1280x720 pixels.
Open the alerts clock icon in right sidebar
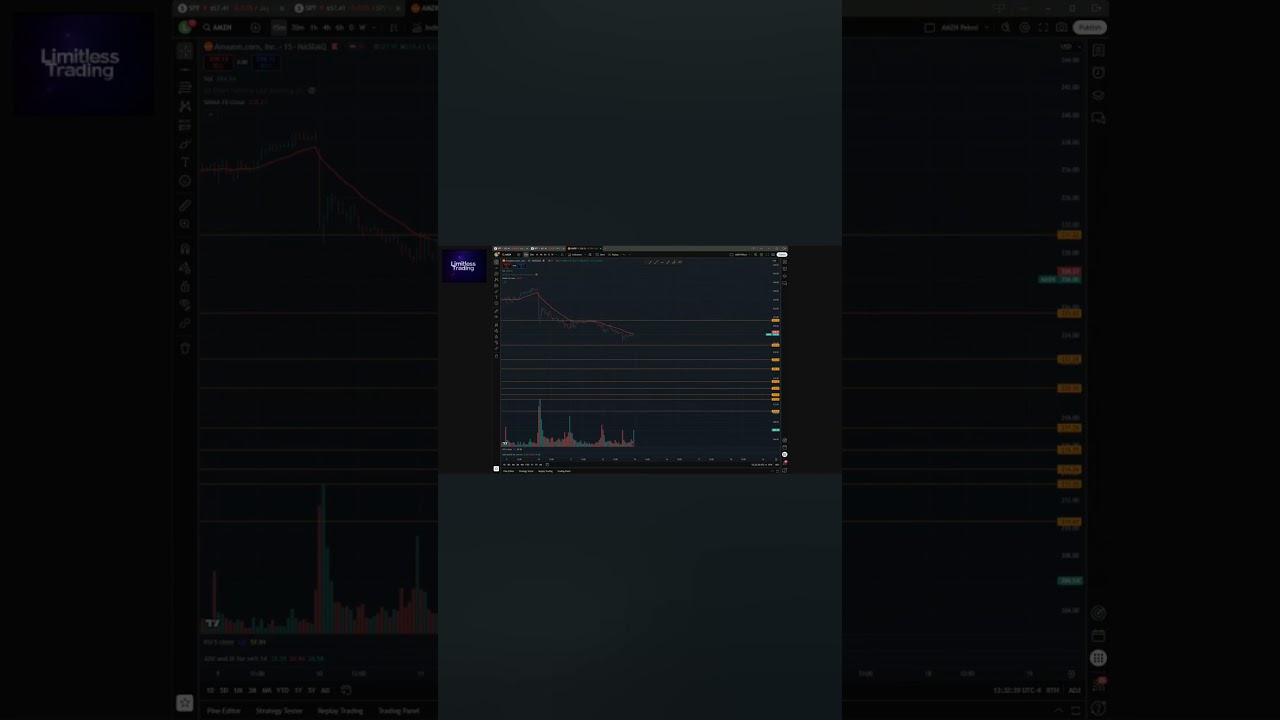click(1098, 72)
